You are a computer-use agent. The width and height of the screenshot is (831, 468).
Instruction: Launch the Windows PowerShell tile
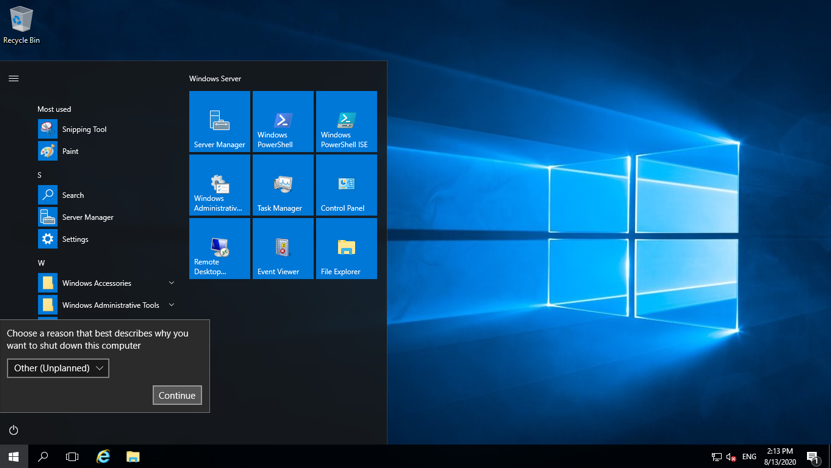click(x=283, y=122)
